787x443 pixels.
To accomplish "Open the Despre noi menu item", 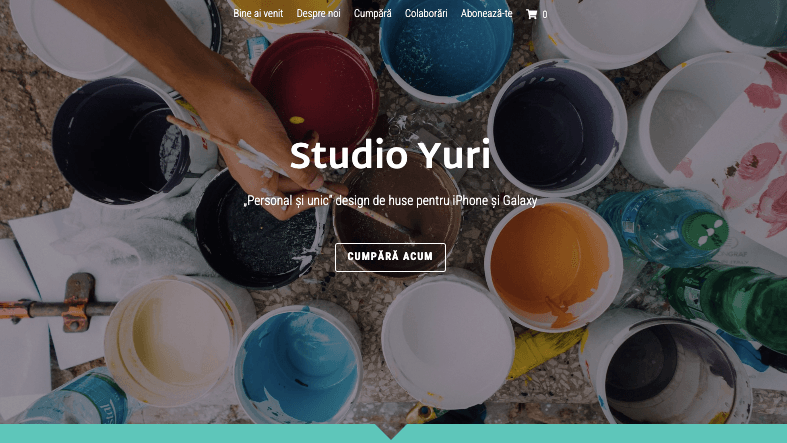I will pos(318,14).
